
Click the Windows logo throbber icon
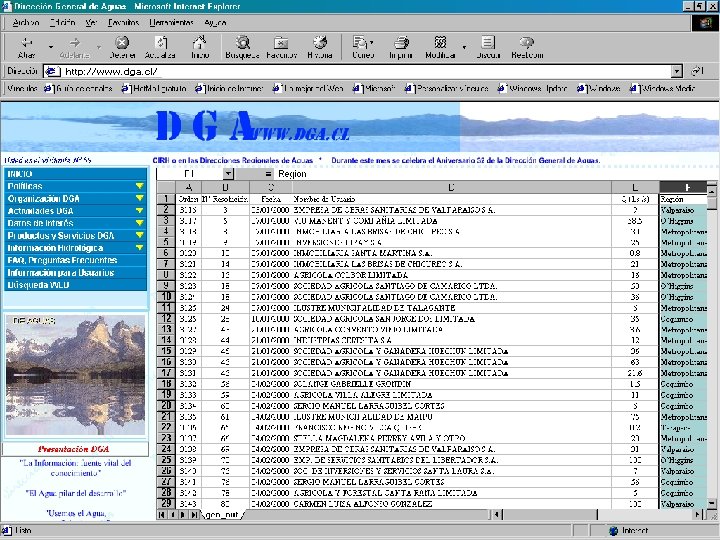[x=706, y=23]
